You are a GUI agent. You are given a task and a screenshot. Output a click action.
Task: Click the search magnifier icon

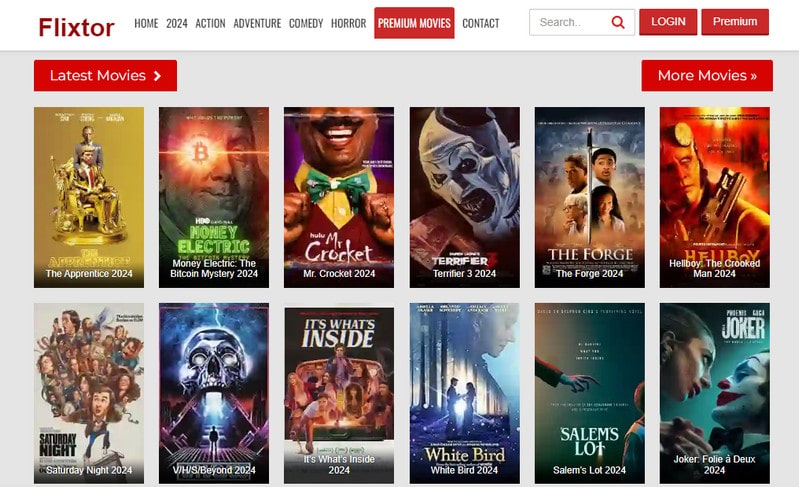pos(618,22)
